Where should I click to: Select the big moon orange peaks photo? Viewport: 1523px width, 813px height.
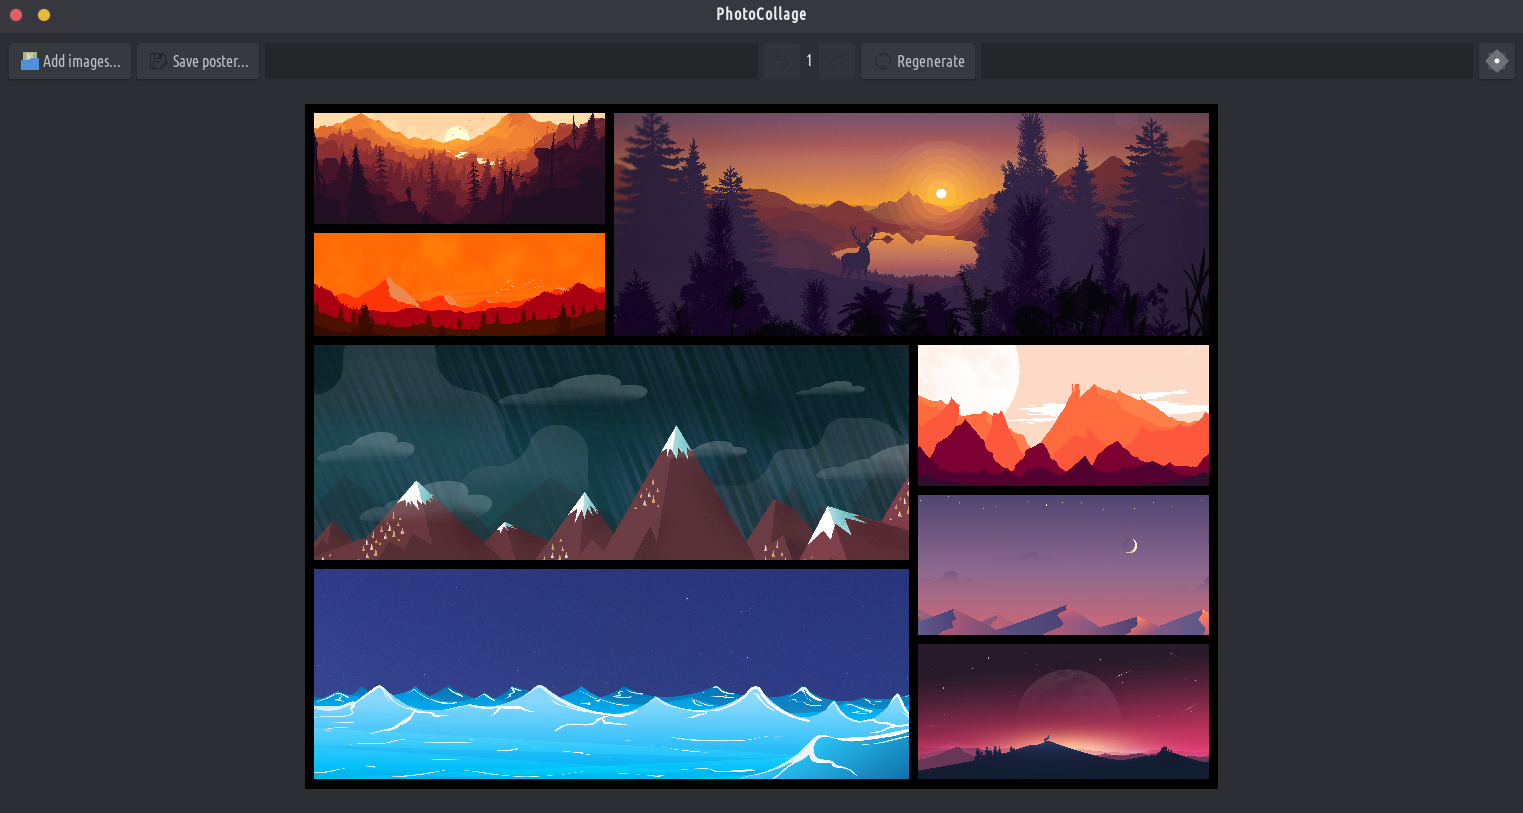point(1063,415)
